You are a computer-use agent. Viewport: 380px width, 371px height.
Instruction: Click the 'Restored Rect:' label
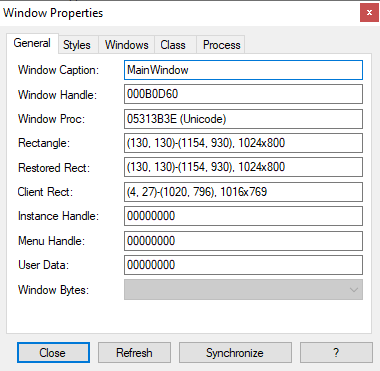click(x=54, y=167)
